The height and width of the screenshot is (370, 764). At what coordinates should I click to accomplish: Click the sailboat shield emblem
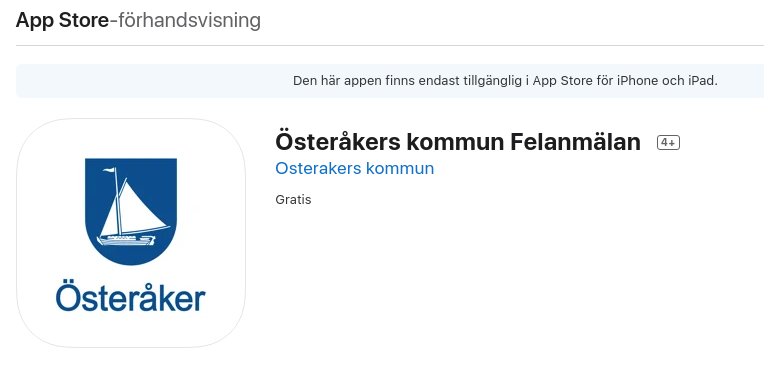point(131,212)
